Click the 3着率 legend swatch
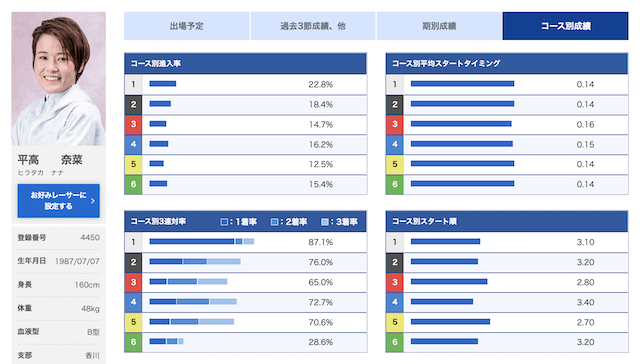Screen dimensions: 640x364 click(324, 222)
